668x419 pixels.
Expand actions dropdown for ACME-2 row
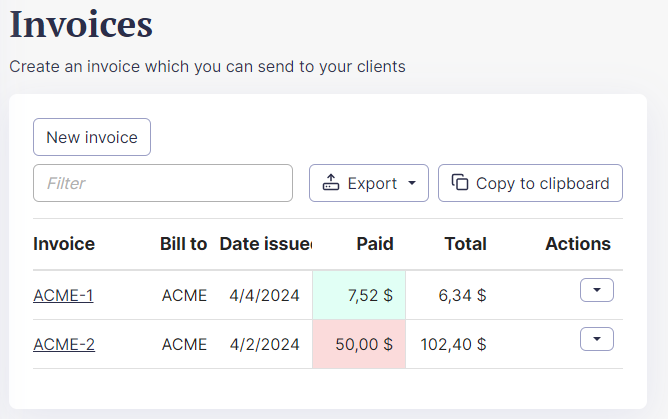pos(597,340)
